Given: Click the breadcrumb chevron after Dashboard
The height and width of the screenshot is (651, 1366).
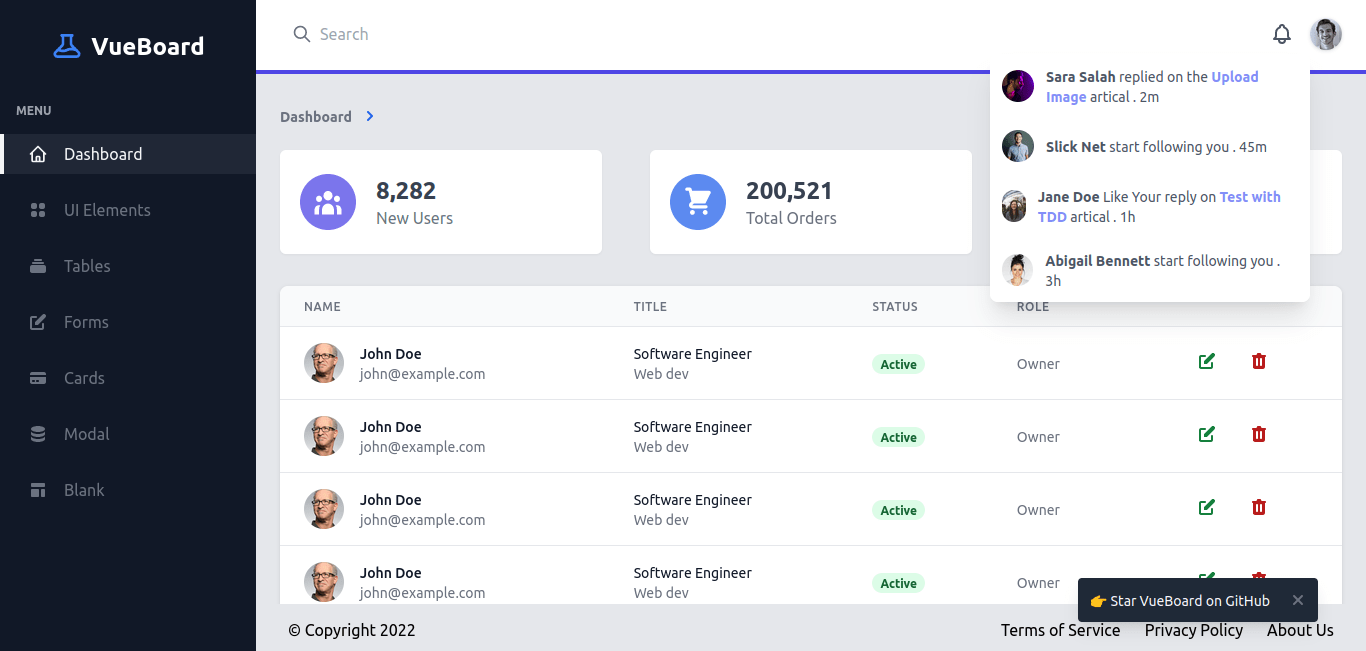Looking at the screenshot, I should [x=370, y=116].
